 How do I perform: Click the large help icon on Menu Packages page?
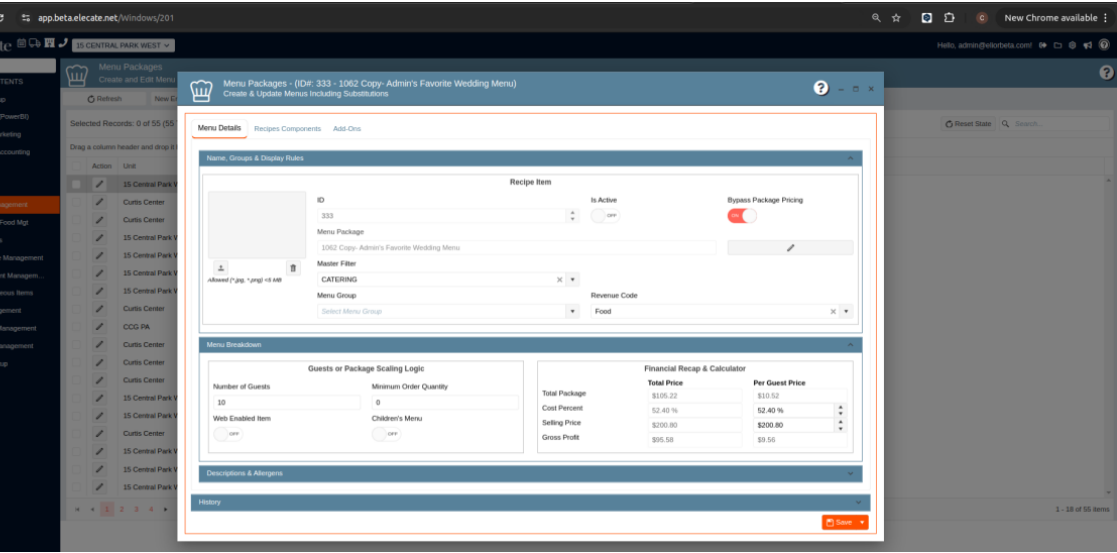[x=1106, y=72]
